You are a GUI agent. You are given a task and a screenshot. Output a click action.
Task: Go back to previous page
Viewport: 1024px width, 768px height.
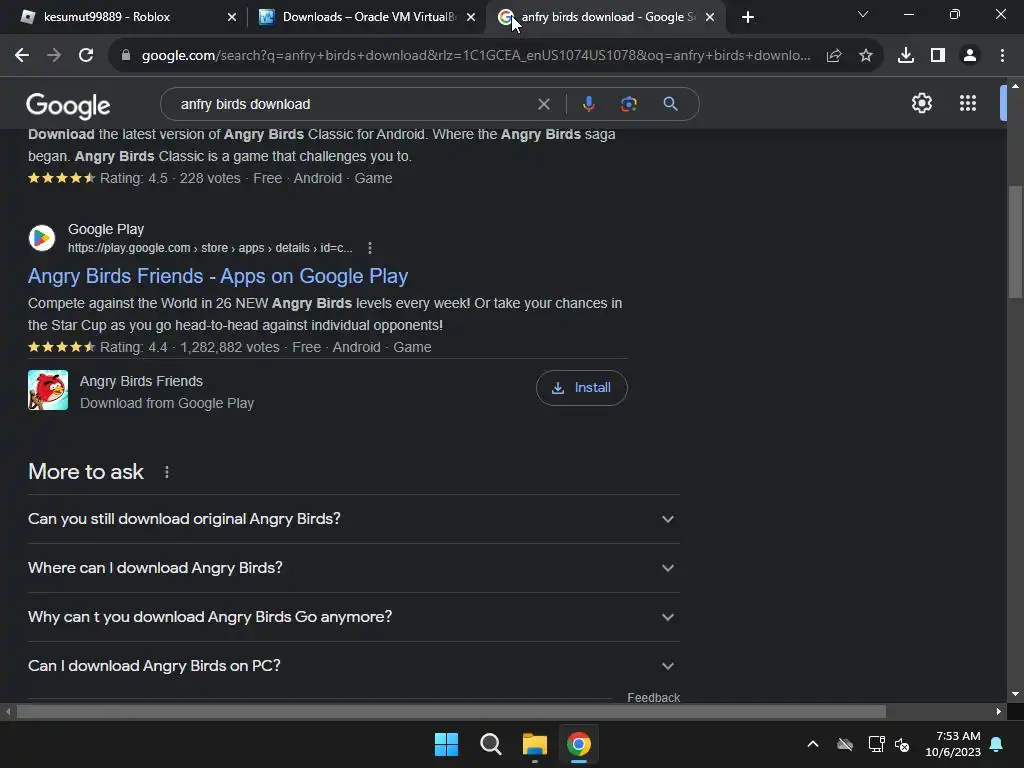[22, 56]
